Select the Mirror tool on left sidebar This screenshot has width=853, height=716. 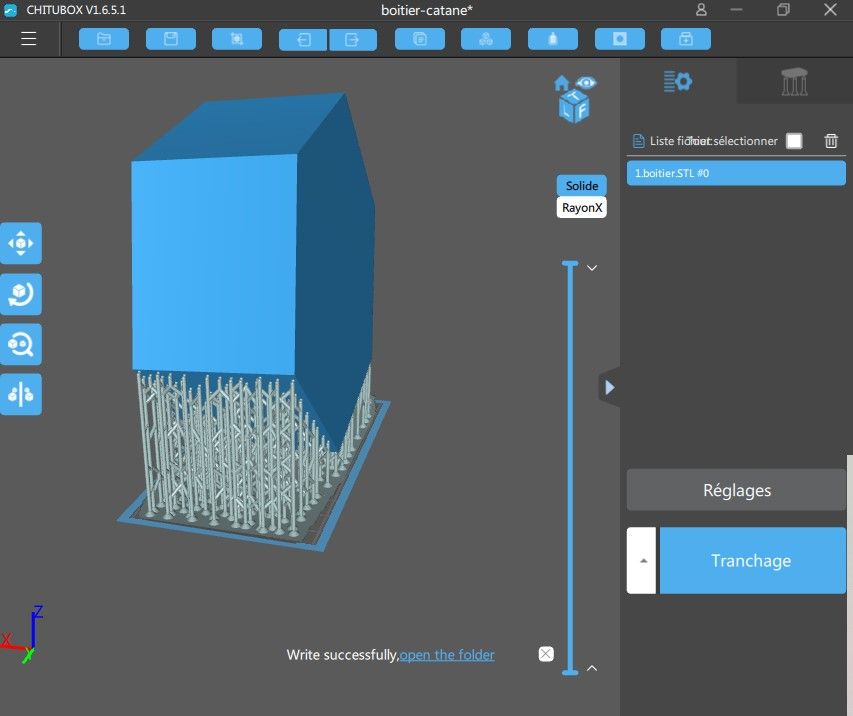21,394
